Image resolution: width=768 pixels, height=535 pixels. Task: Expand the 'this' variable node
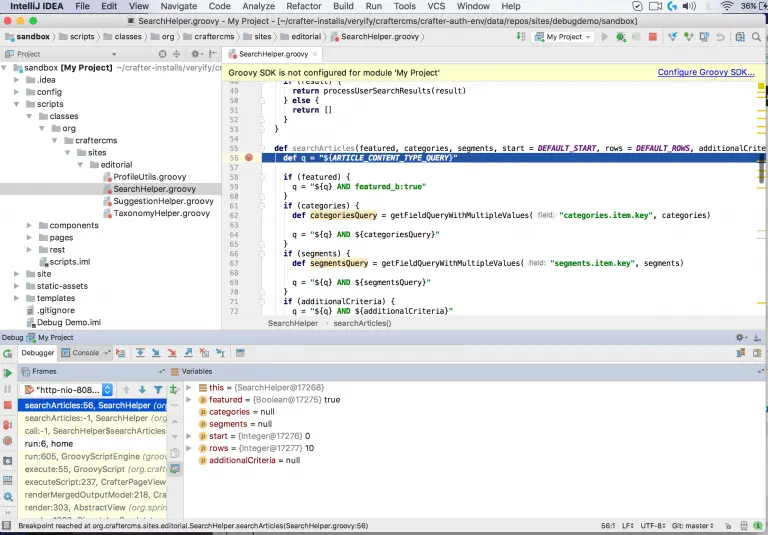pyautogui.click(x=189, y=387)
